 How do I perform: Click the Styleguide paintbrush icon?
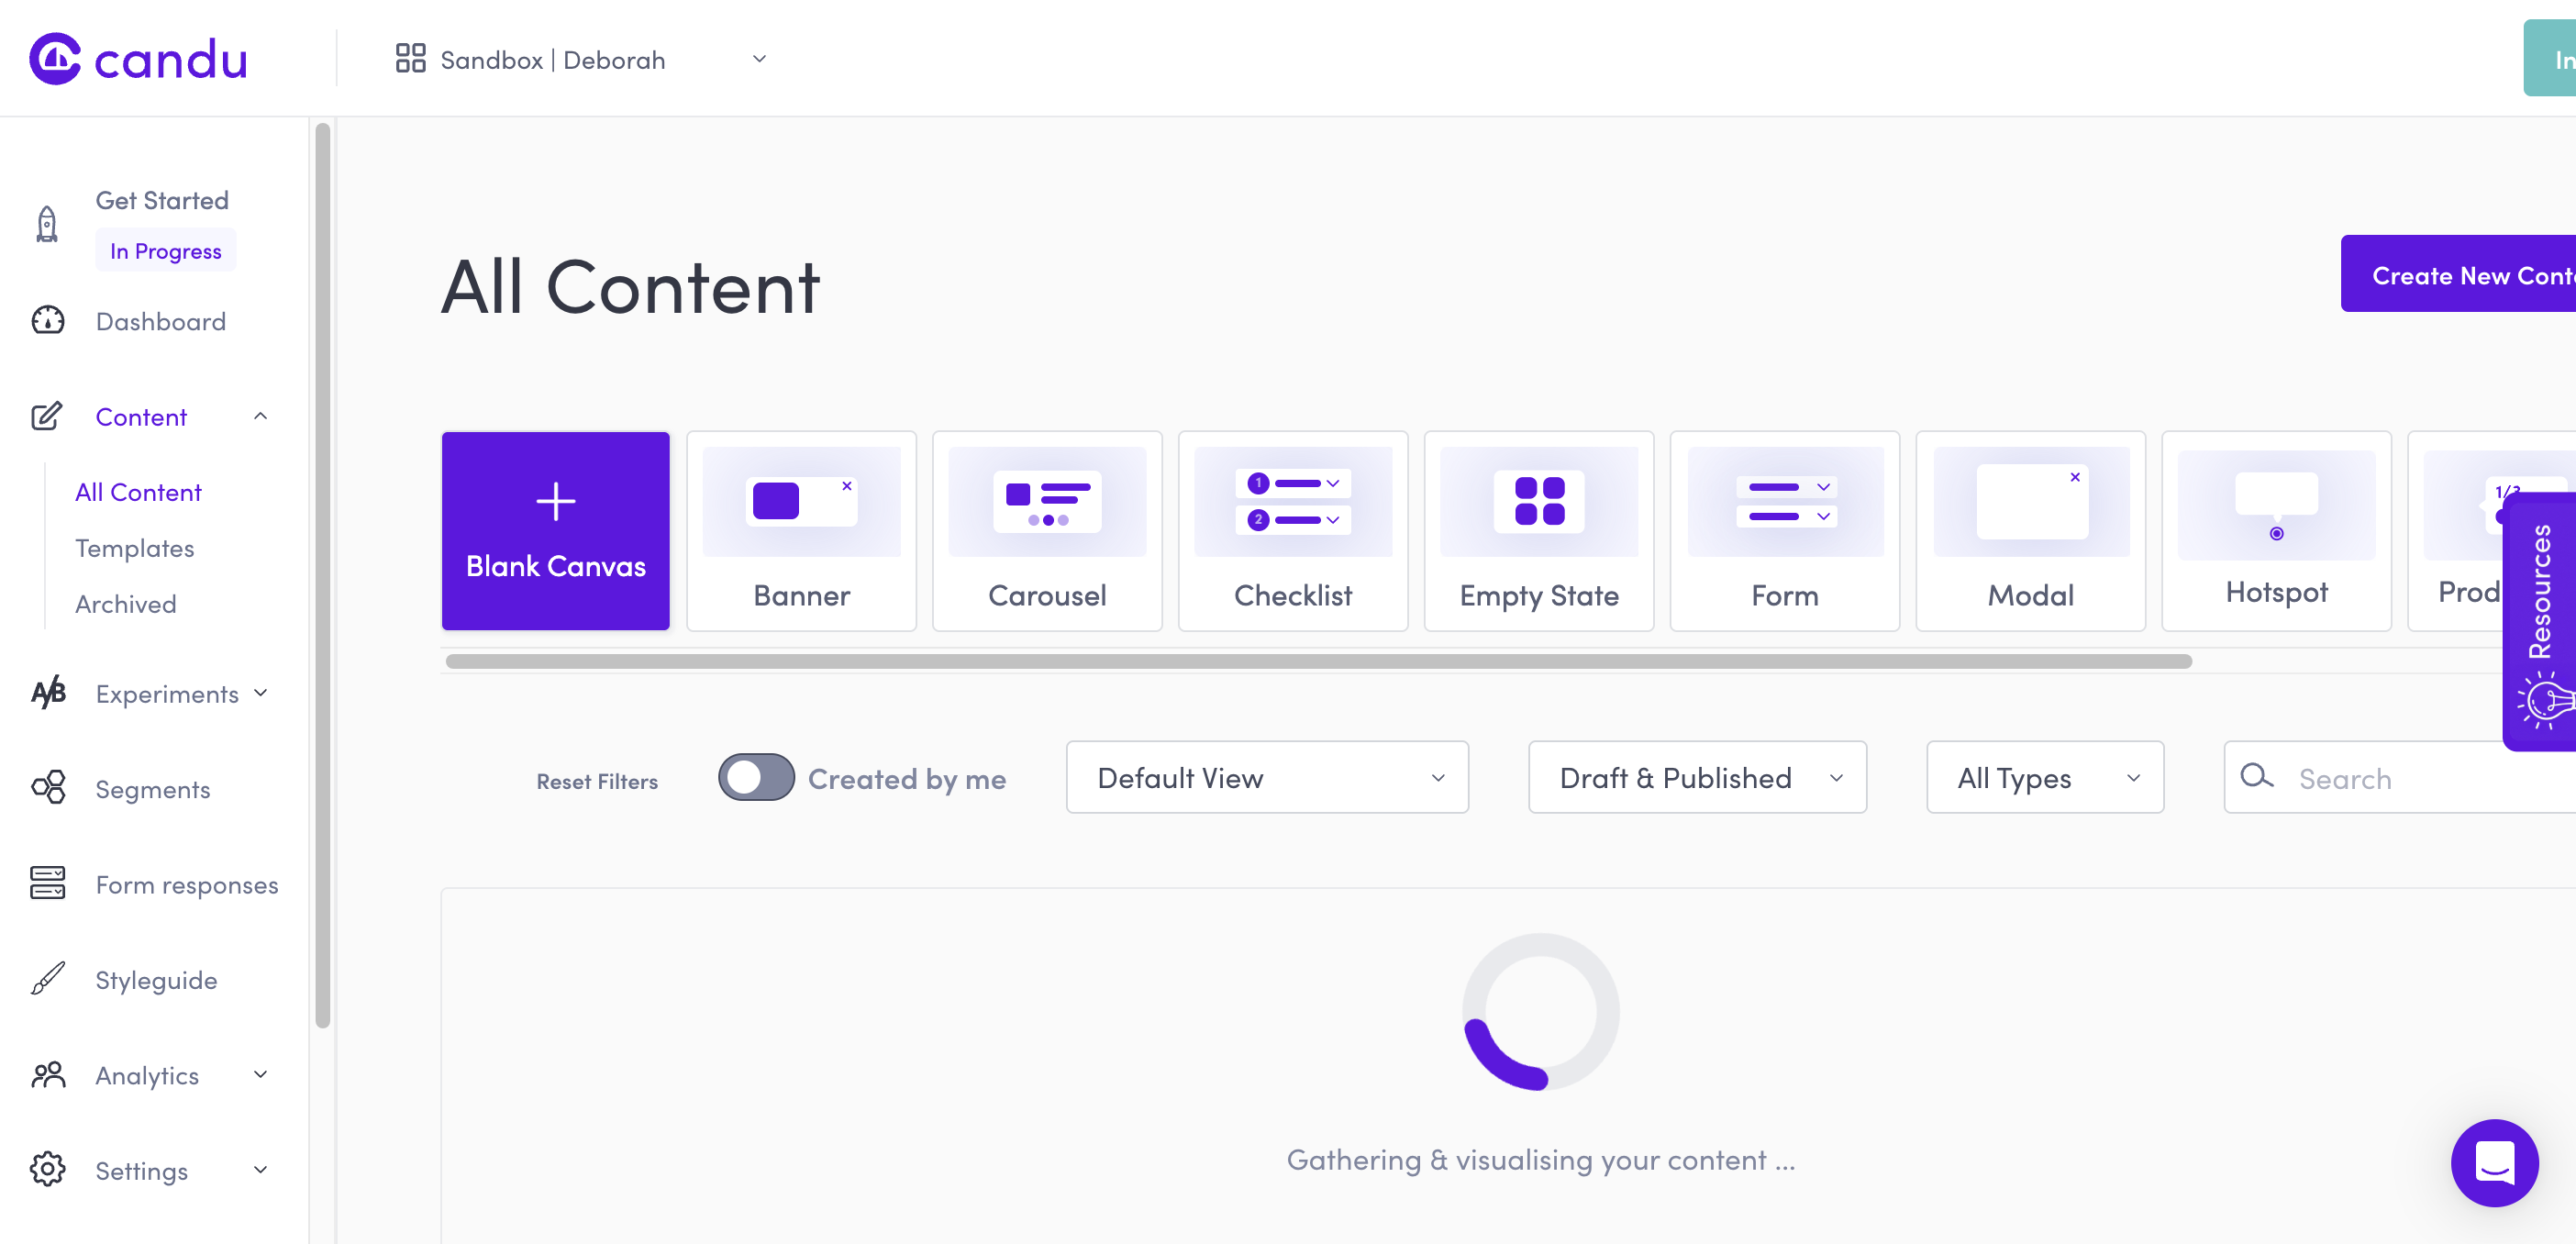click(x=46, y=980)
